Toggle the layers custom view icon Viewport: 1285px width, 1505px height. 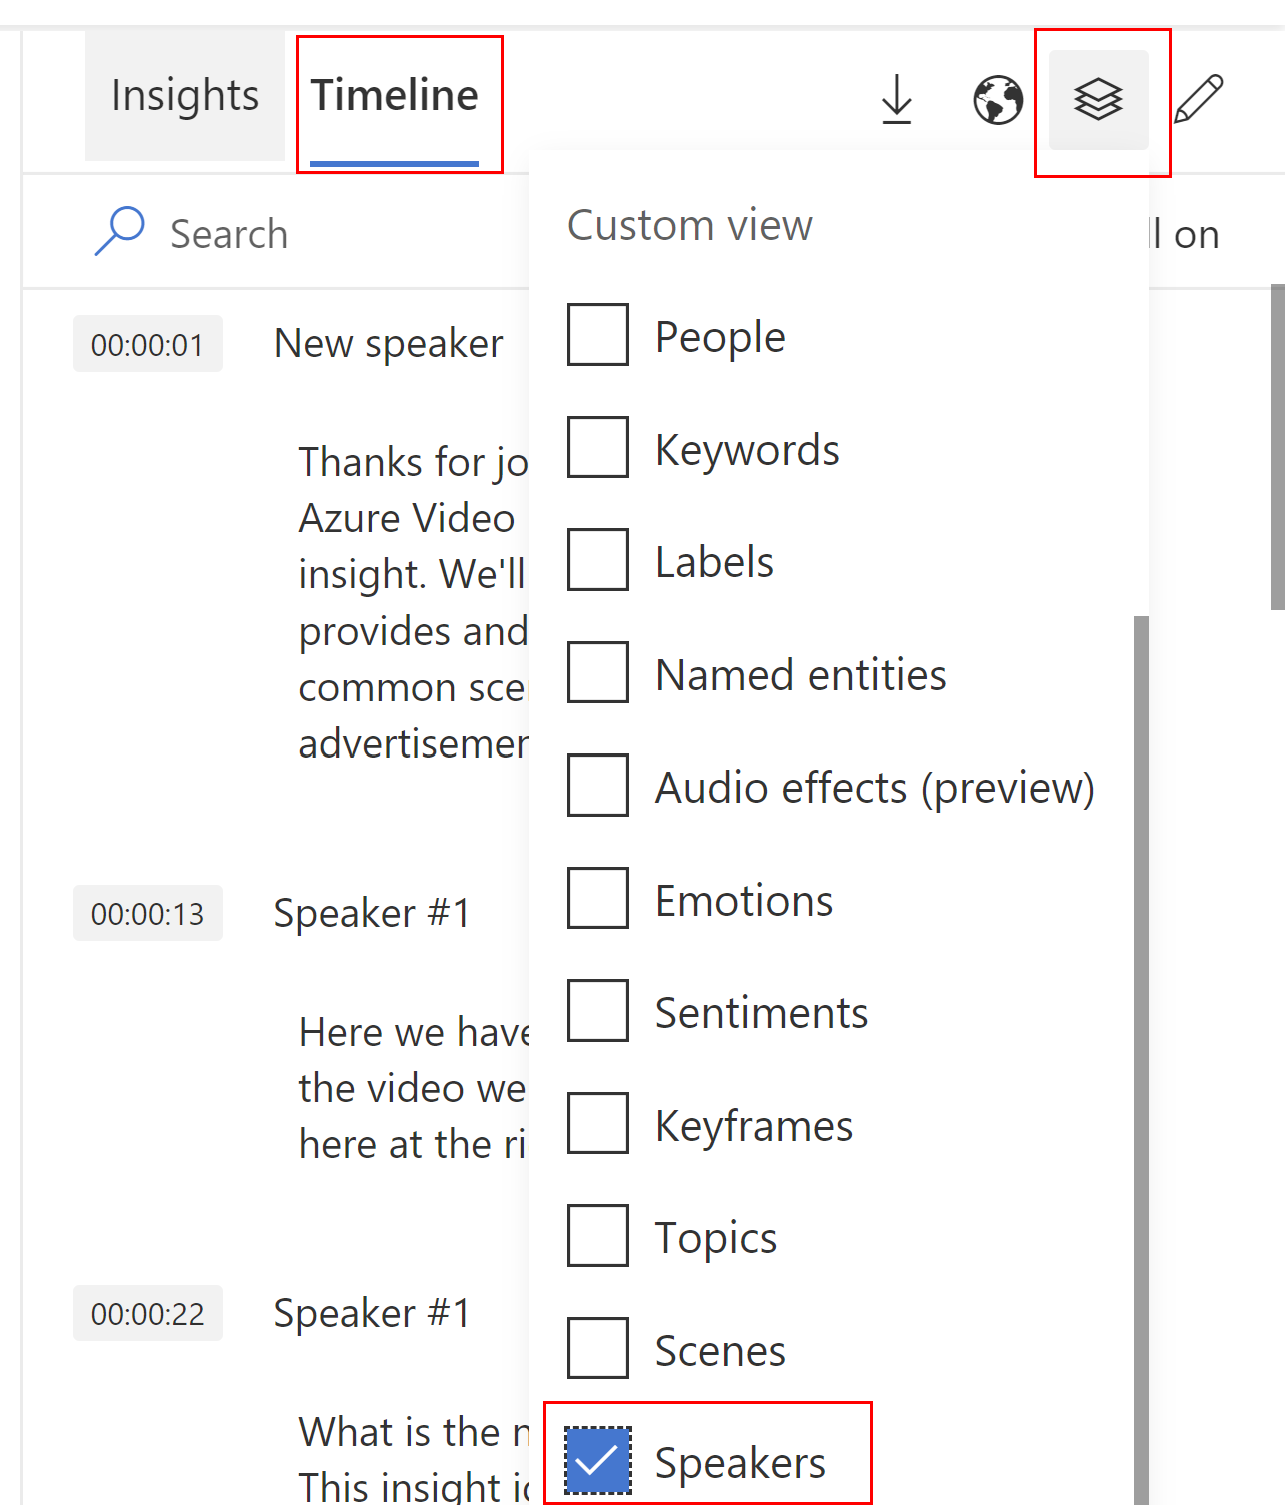(x=1098, y=99)
